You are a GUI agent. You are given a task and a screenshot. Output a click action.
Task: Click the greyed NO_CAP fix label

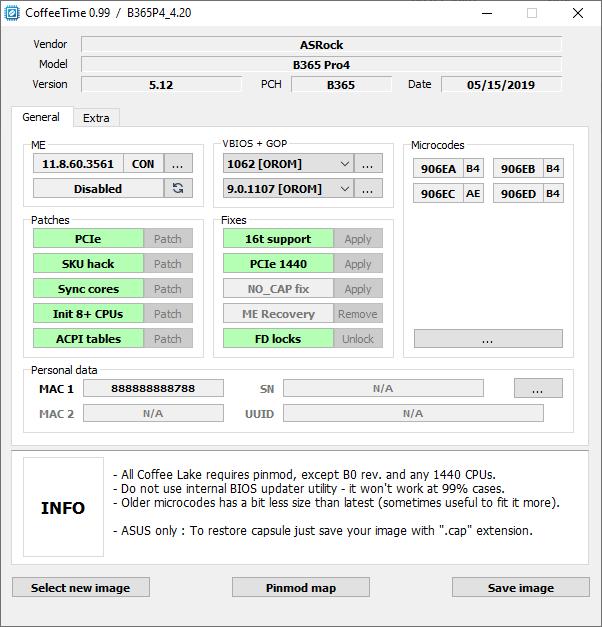click(278, 289)
